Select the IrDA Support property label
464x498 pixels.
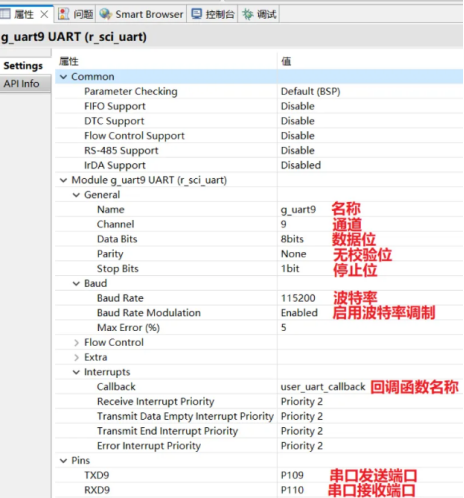pos(115,165)
